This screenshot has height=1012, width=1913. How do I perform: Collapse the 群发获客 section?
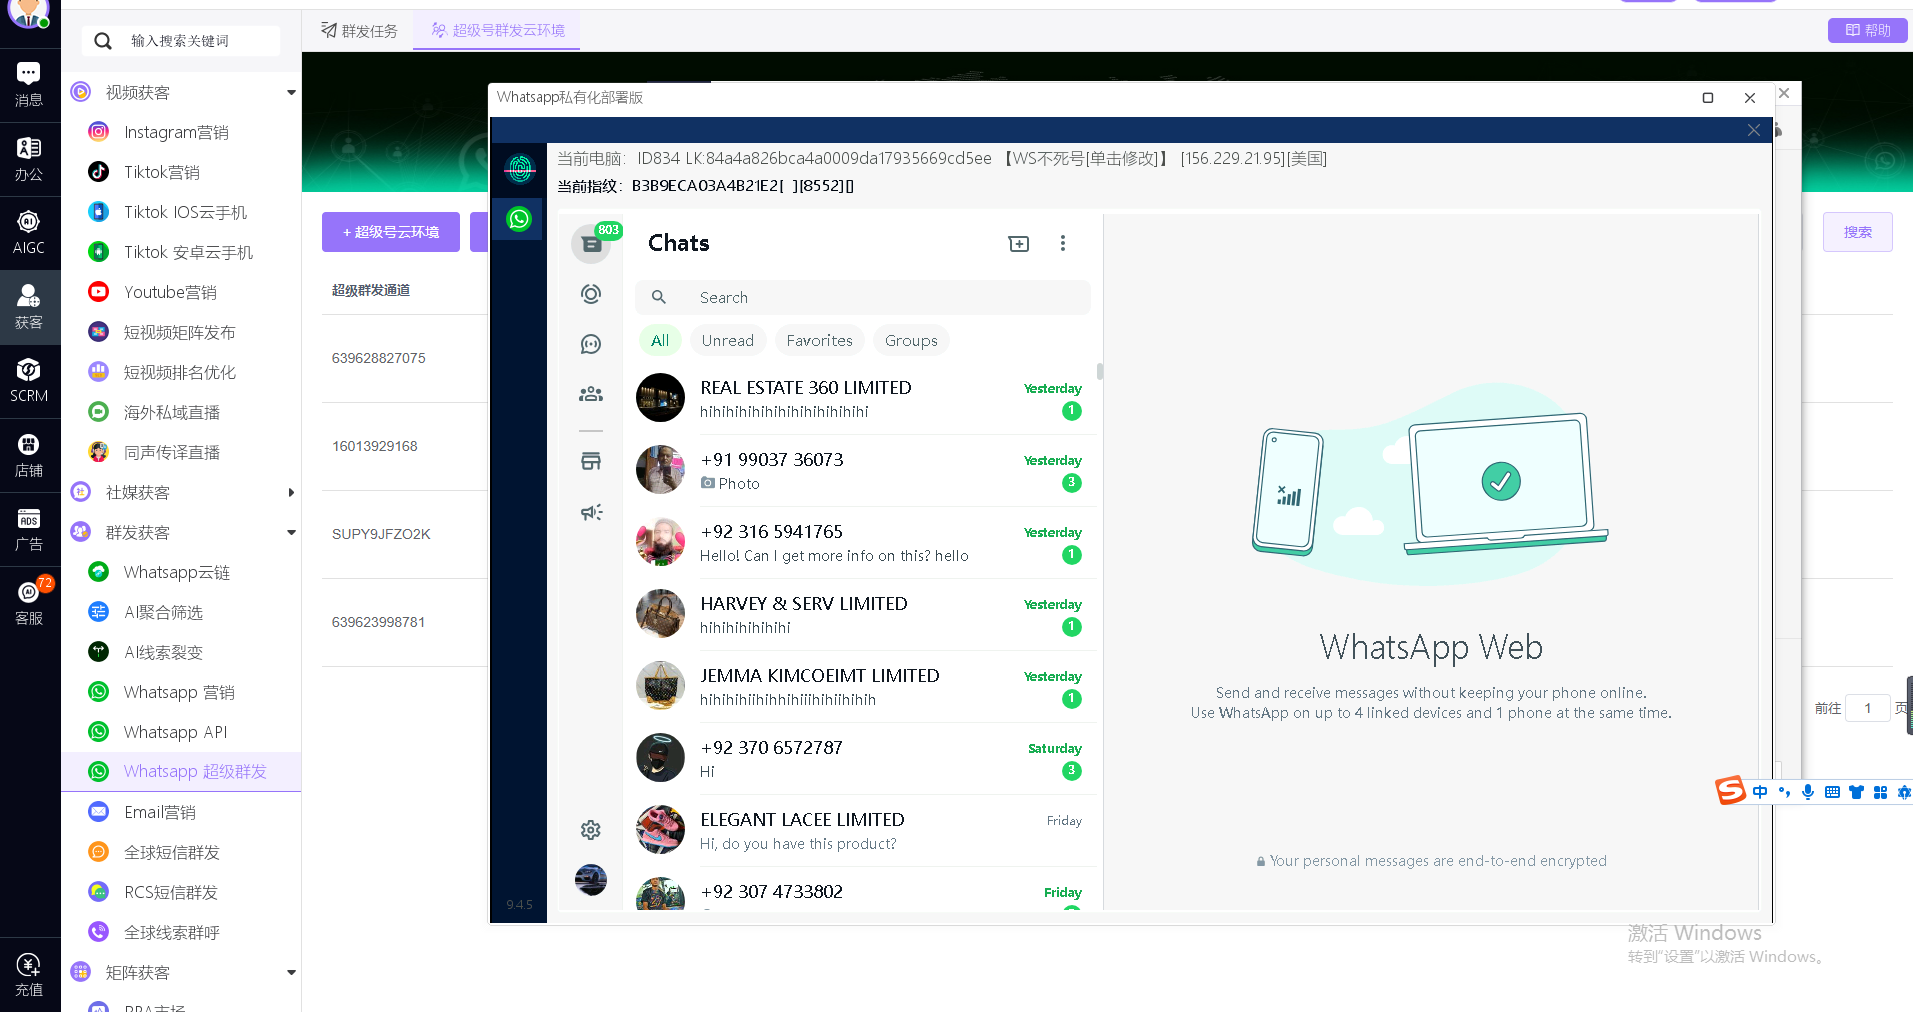click(291, 533)
